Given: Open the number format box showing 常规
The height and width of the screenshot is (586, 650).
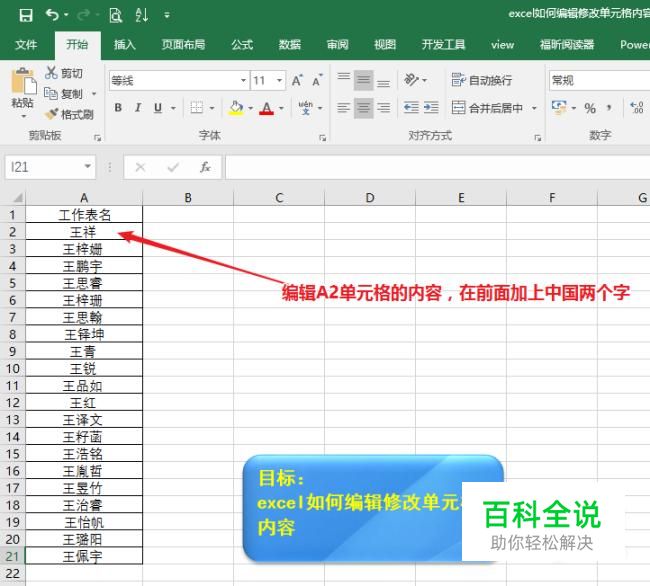Looking at the screenshot, I should point(599,80).
